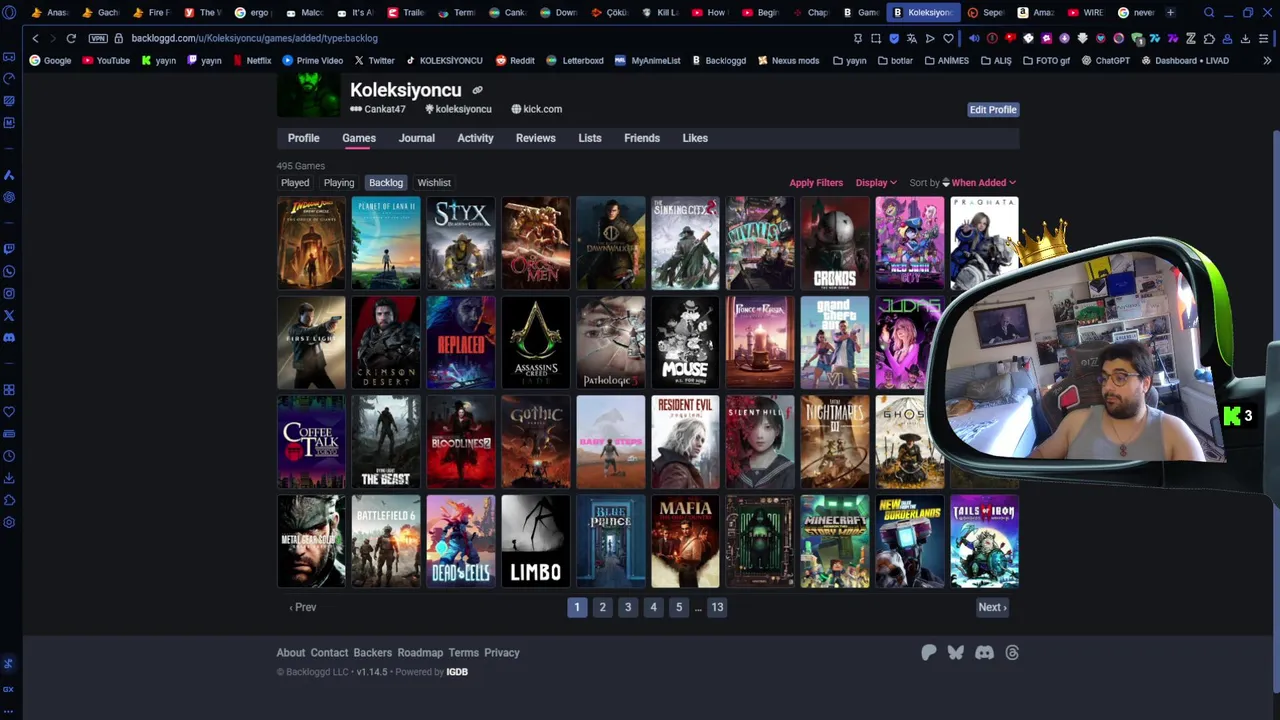Open the When Added sort dropdown
Image resolution: width=1280 pixels, height=720 pixels.
tap(983, 183)
